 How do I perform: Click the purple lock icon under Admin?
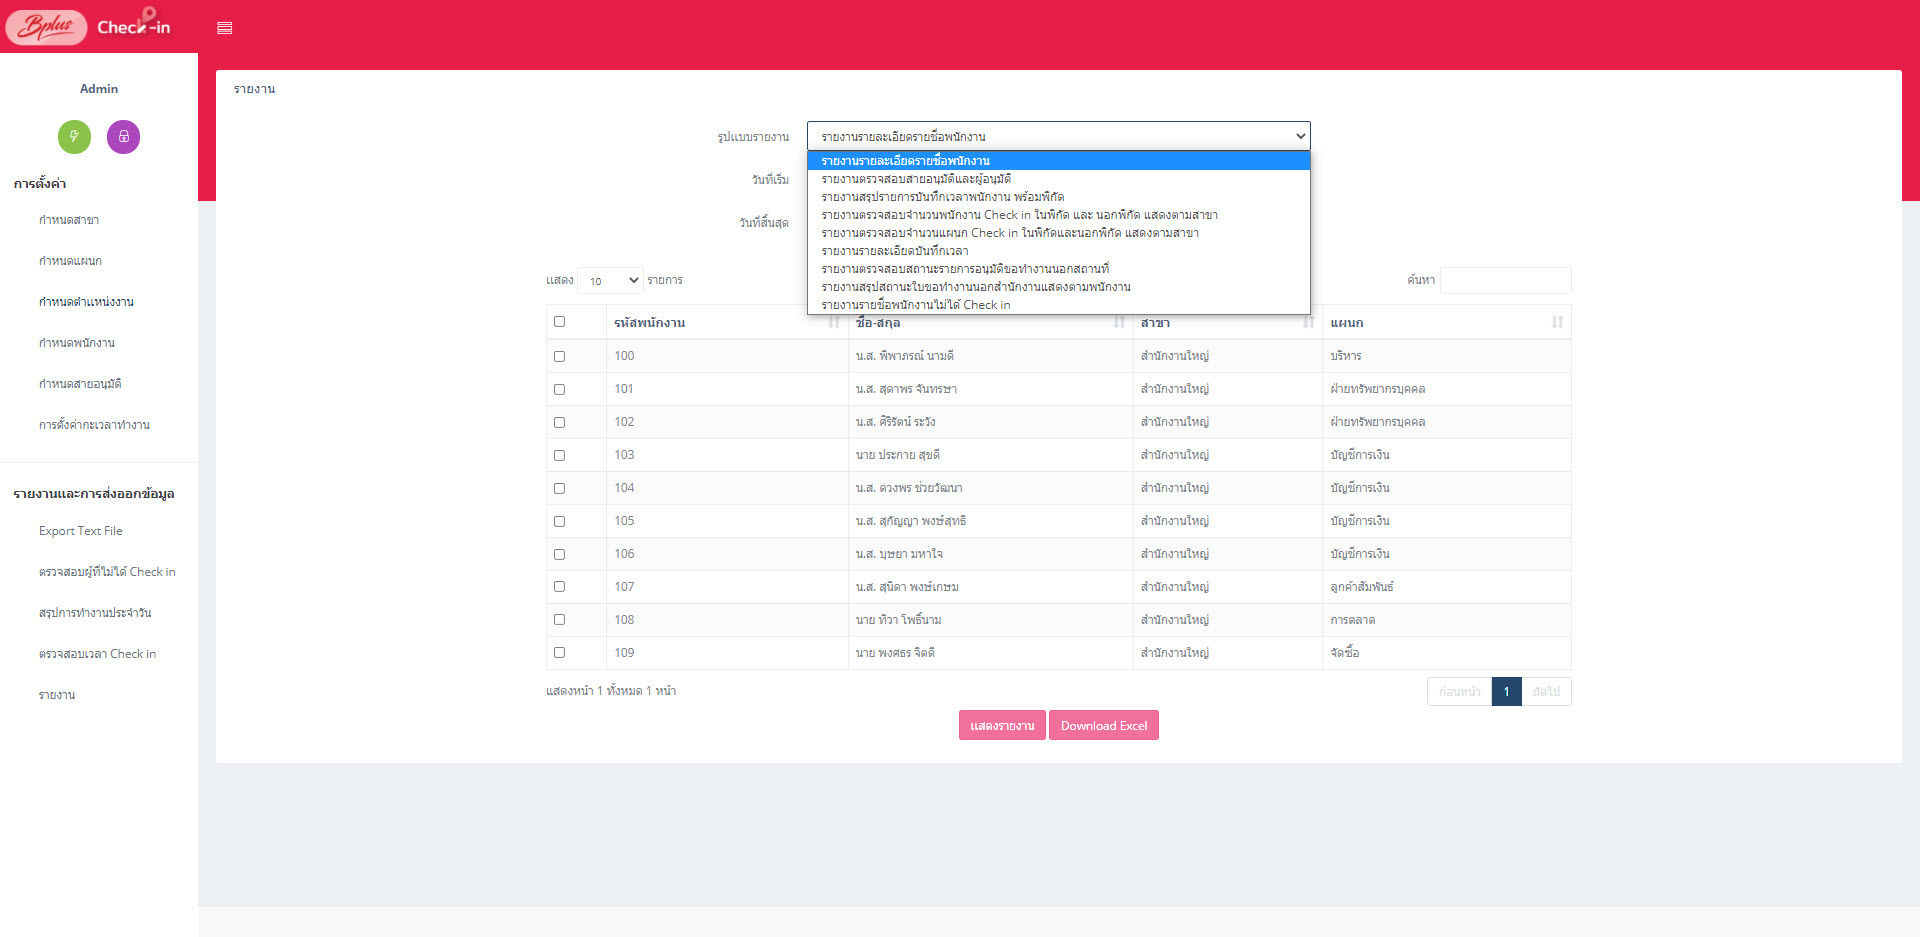click(x=123, y=137)
